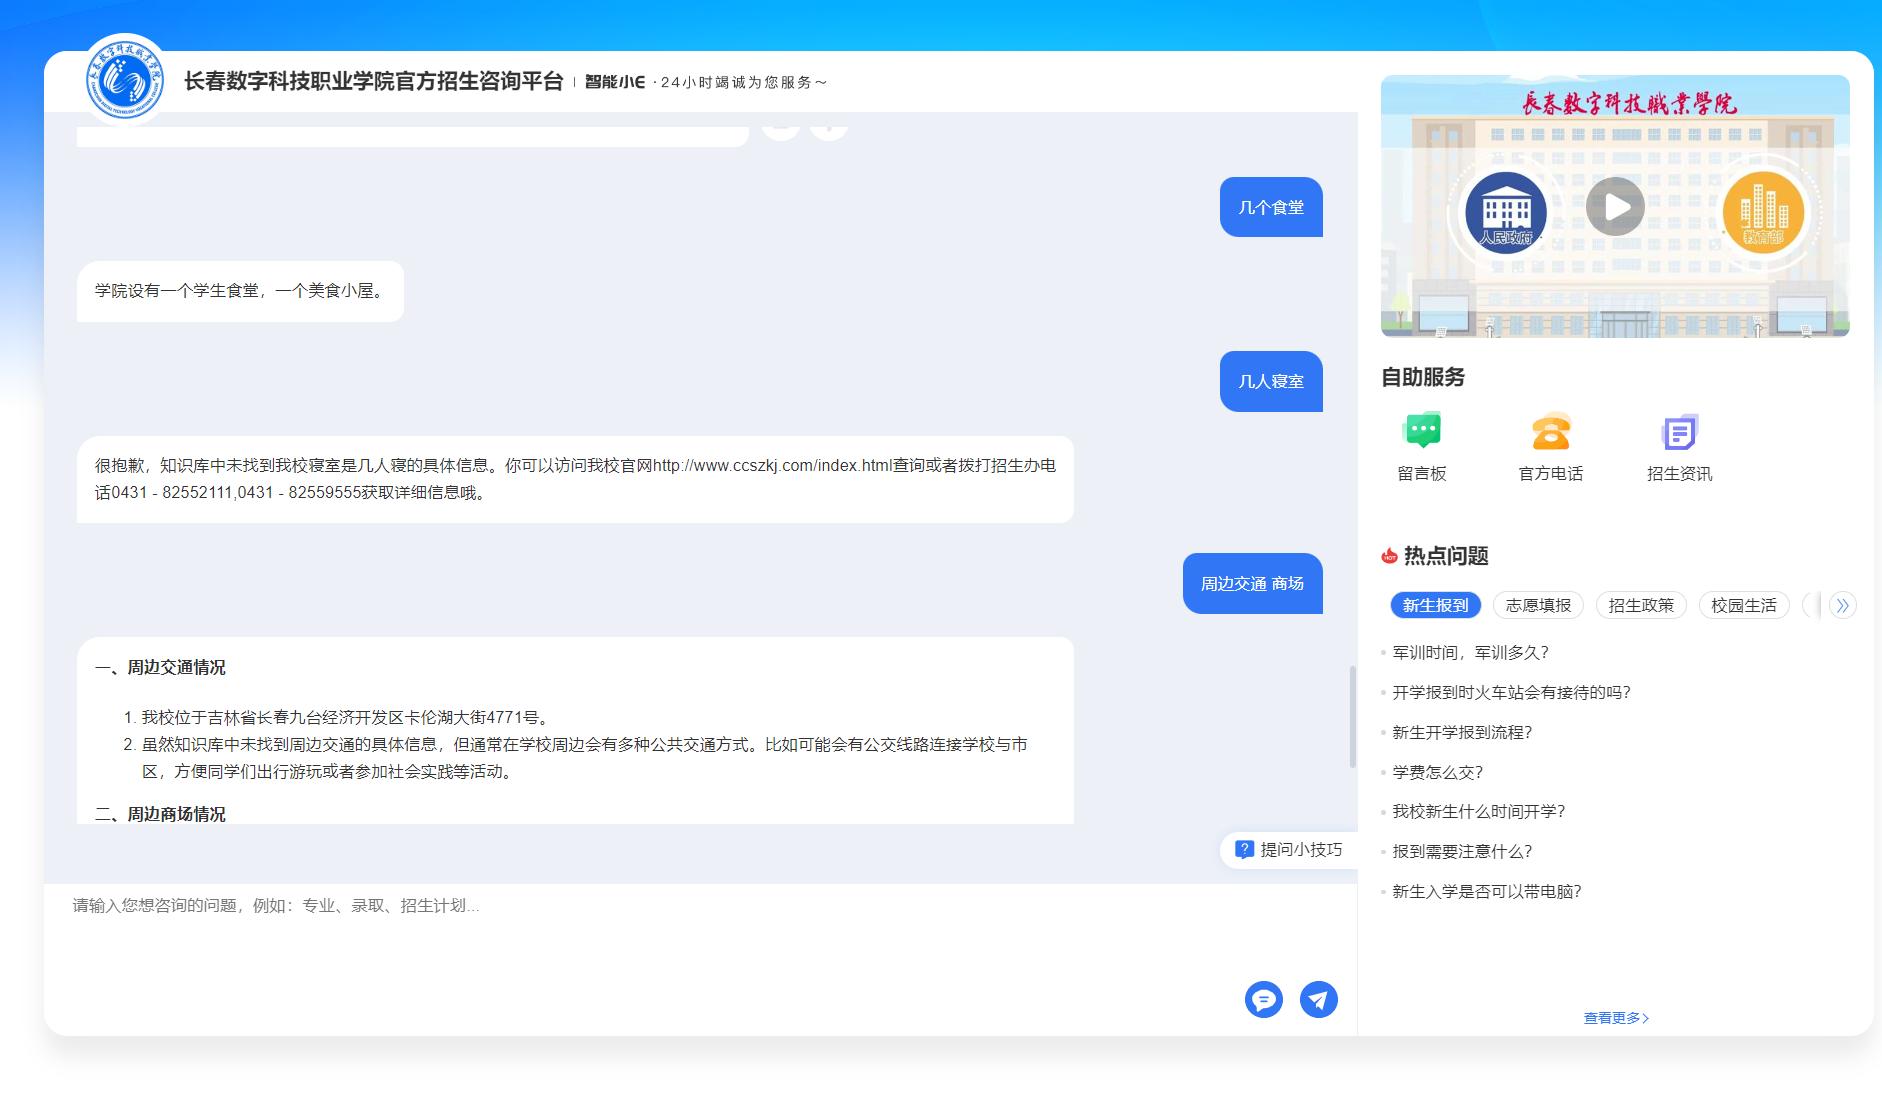
Task: Click the platform title 长春数字科技职业学院官方招生咨询平台
Action: pos(374,82)
